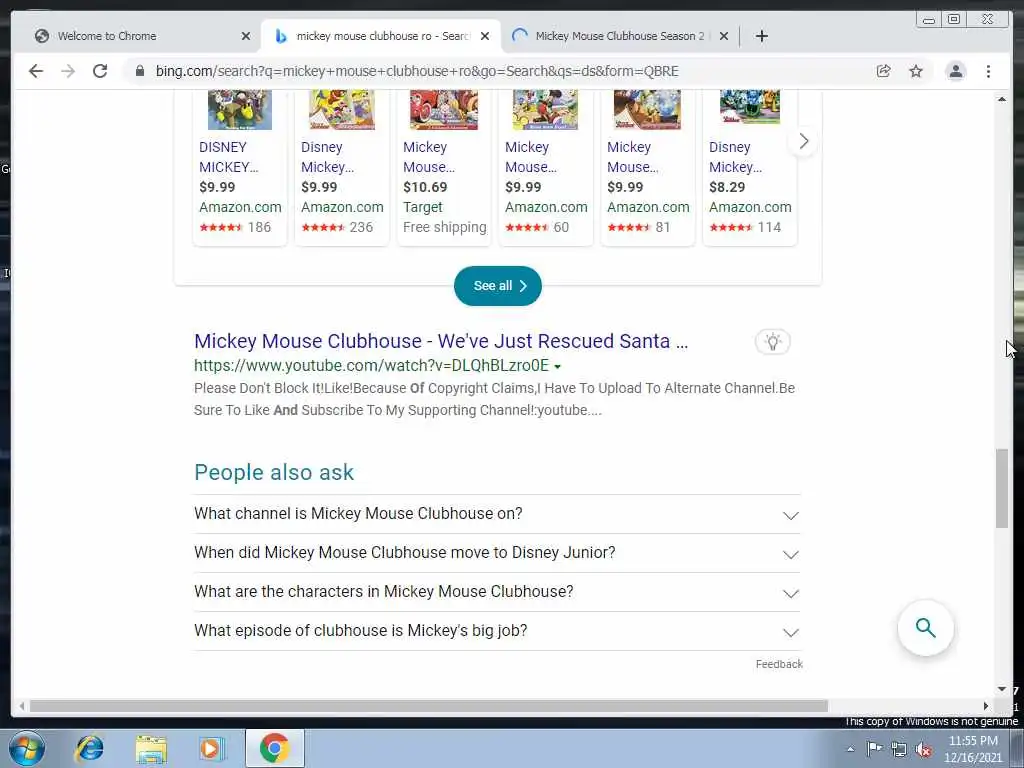
Task: Open dropdown arrow next to youtube URL
Action: 558,367
